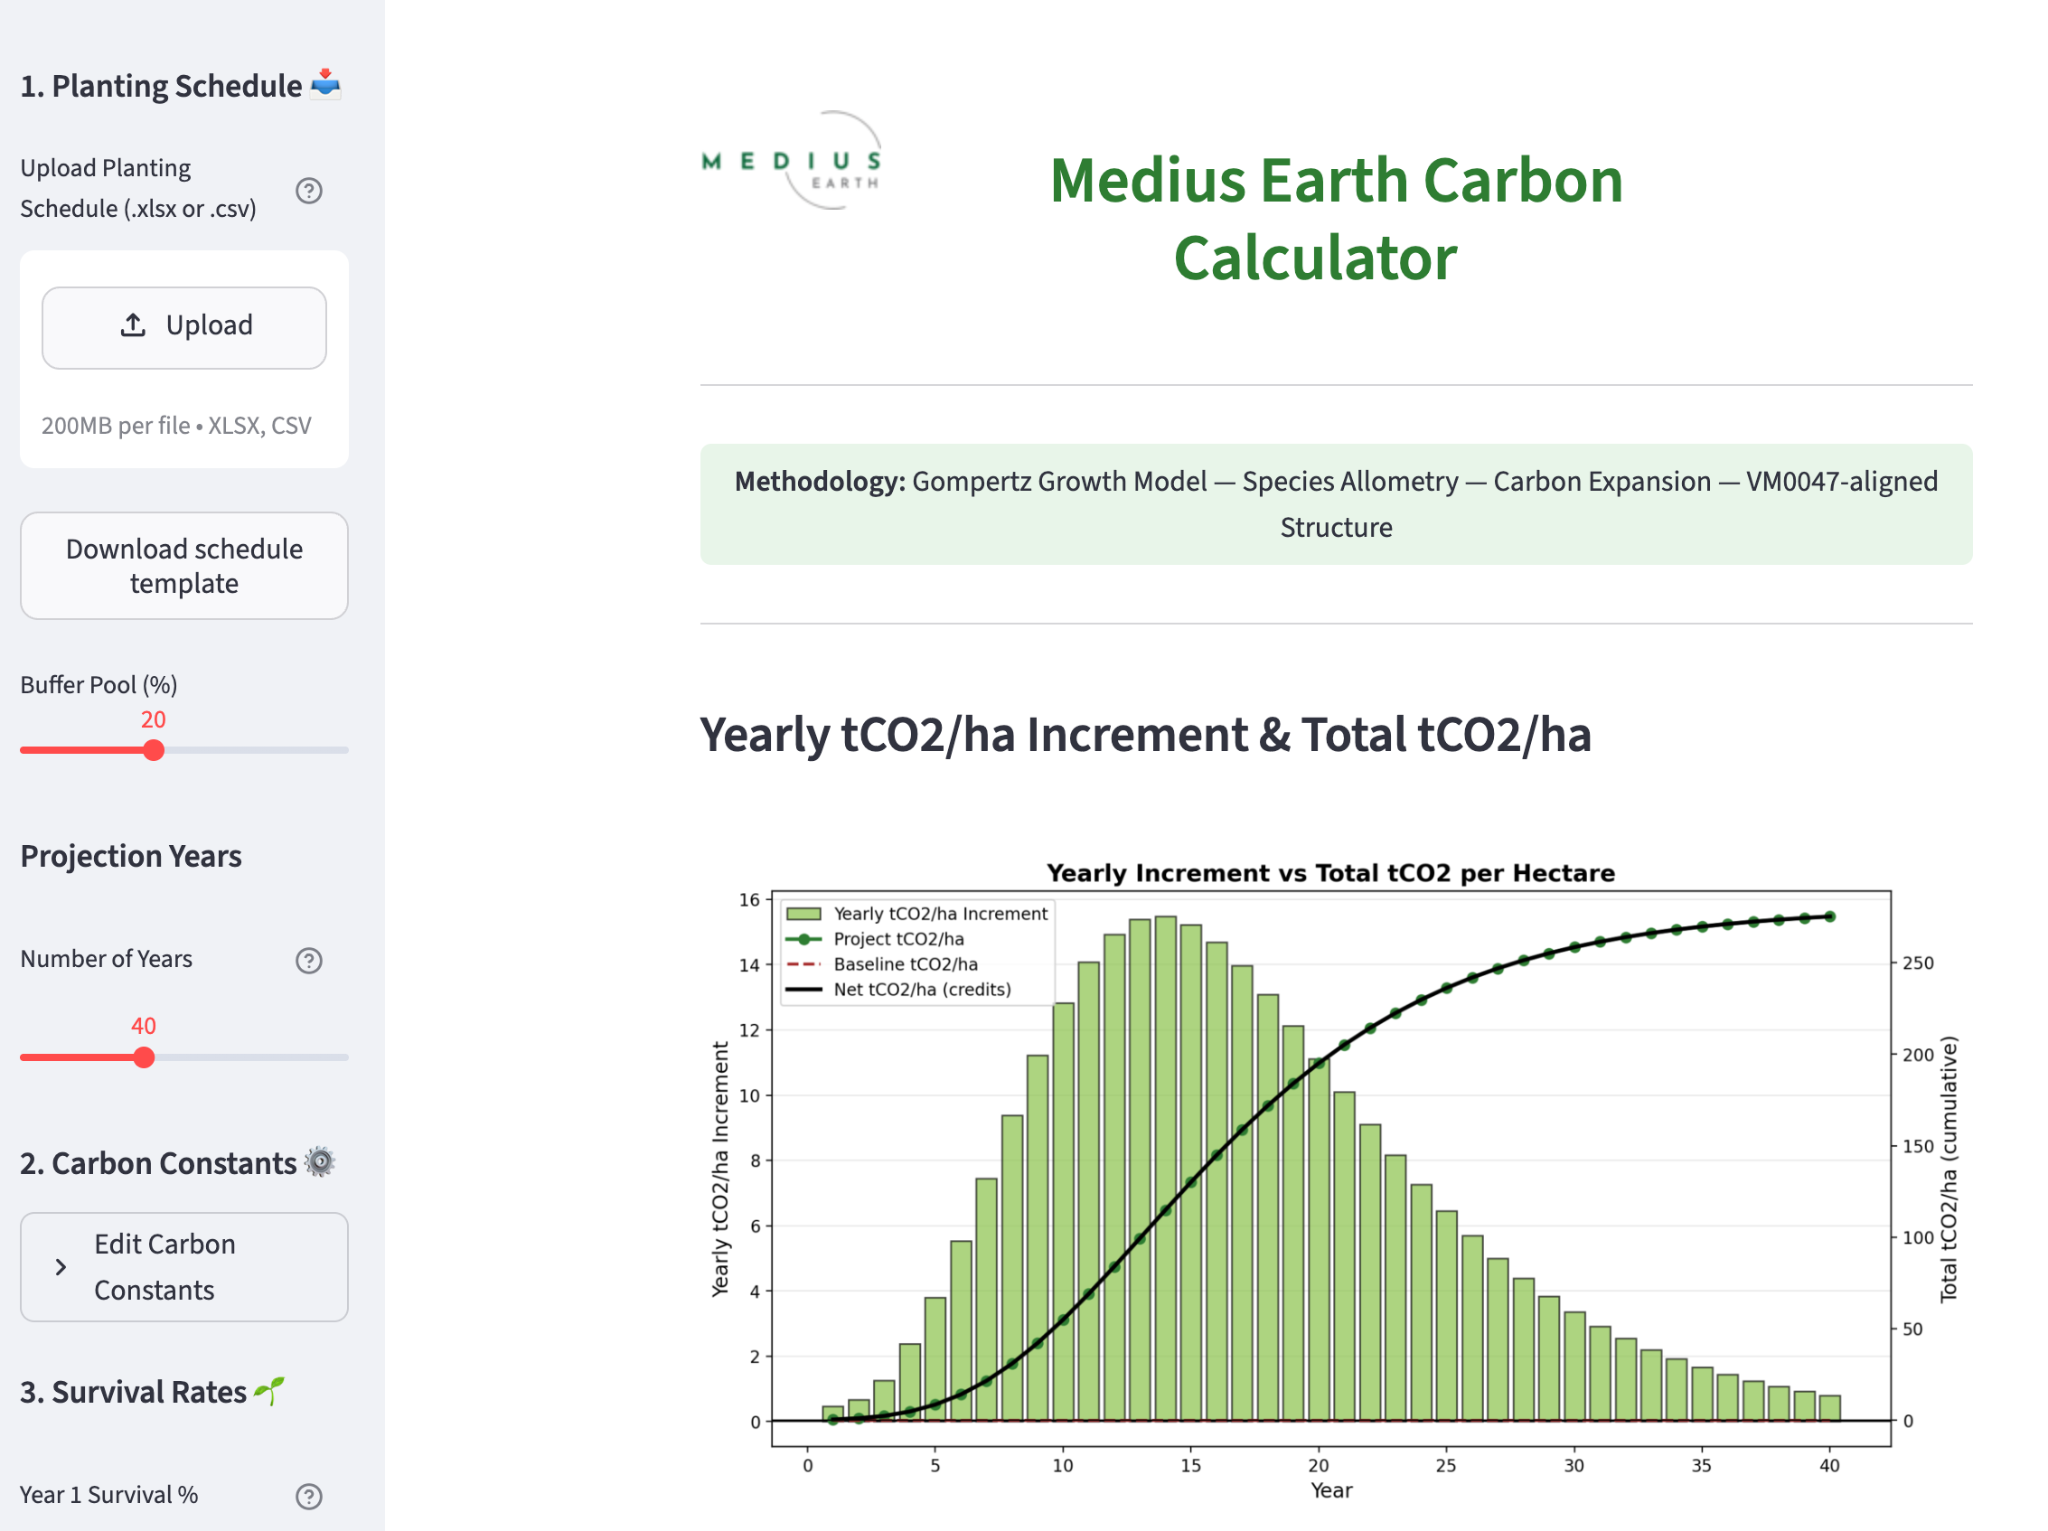Screen dimensions: 2048x1531
Task: Click the seedling icon next to Survival Rates
Action: [270, 1391]
